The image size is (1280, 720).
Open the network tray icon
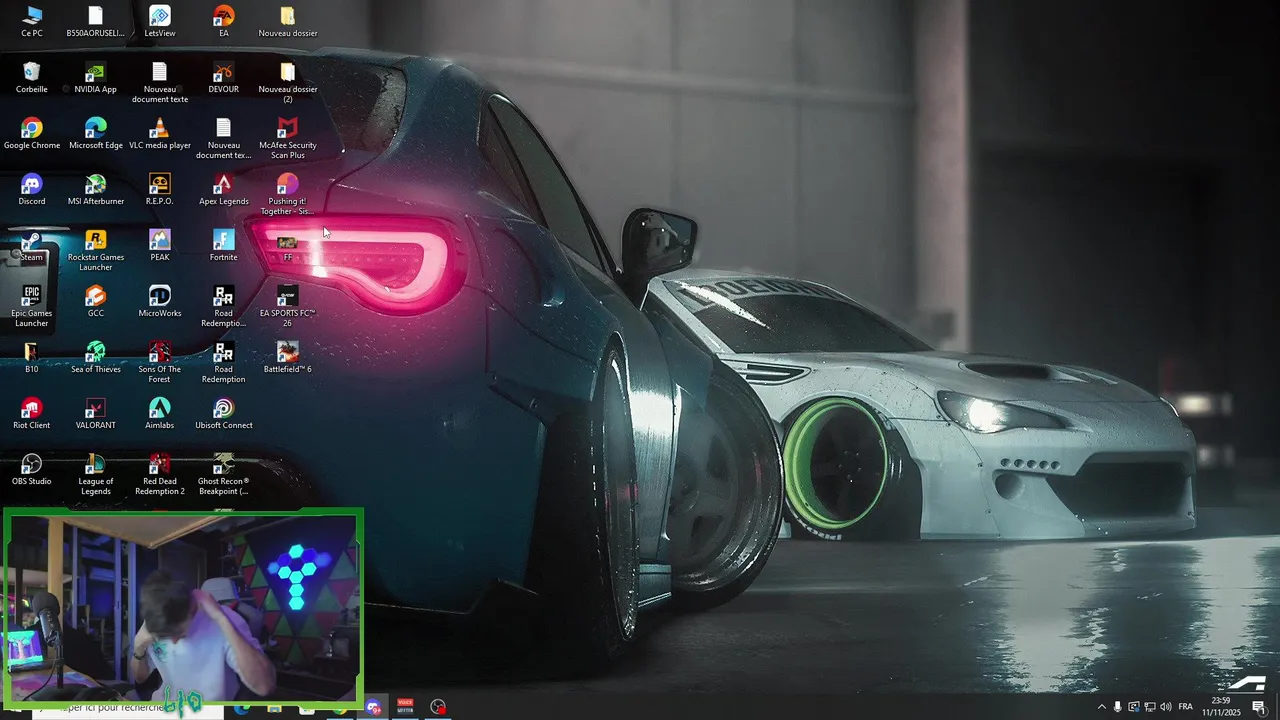(1150, 707)
